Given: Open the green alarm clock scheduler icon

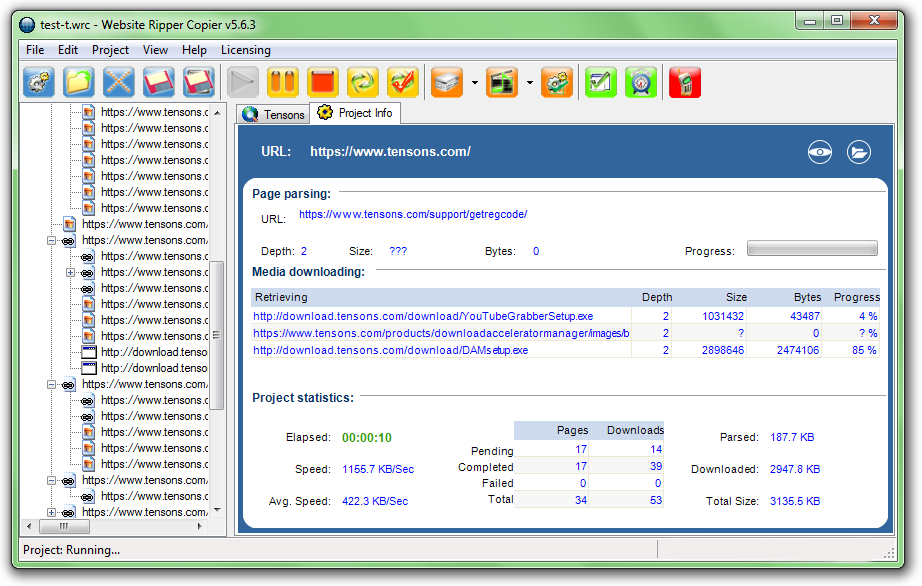Looking at the screenshot, I should click(641, 82).
